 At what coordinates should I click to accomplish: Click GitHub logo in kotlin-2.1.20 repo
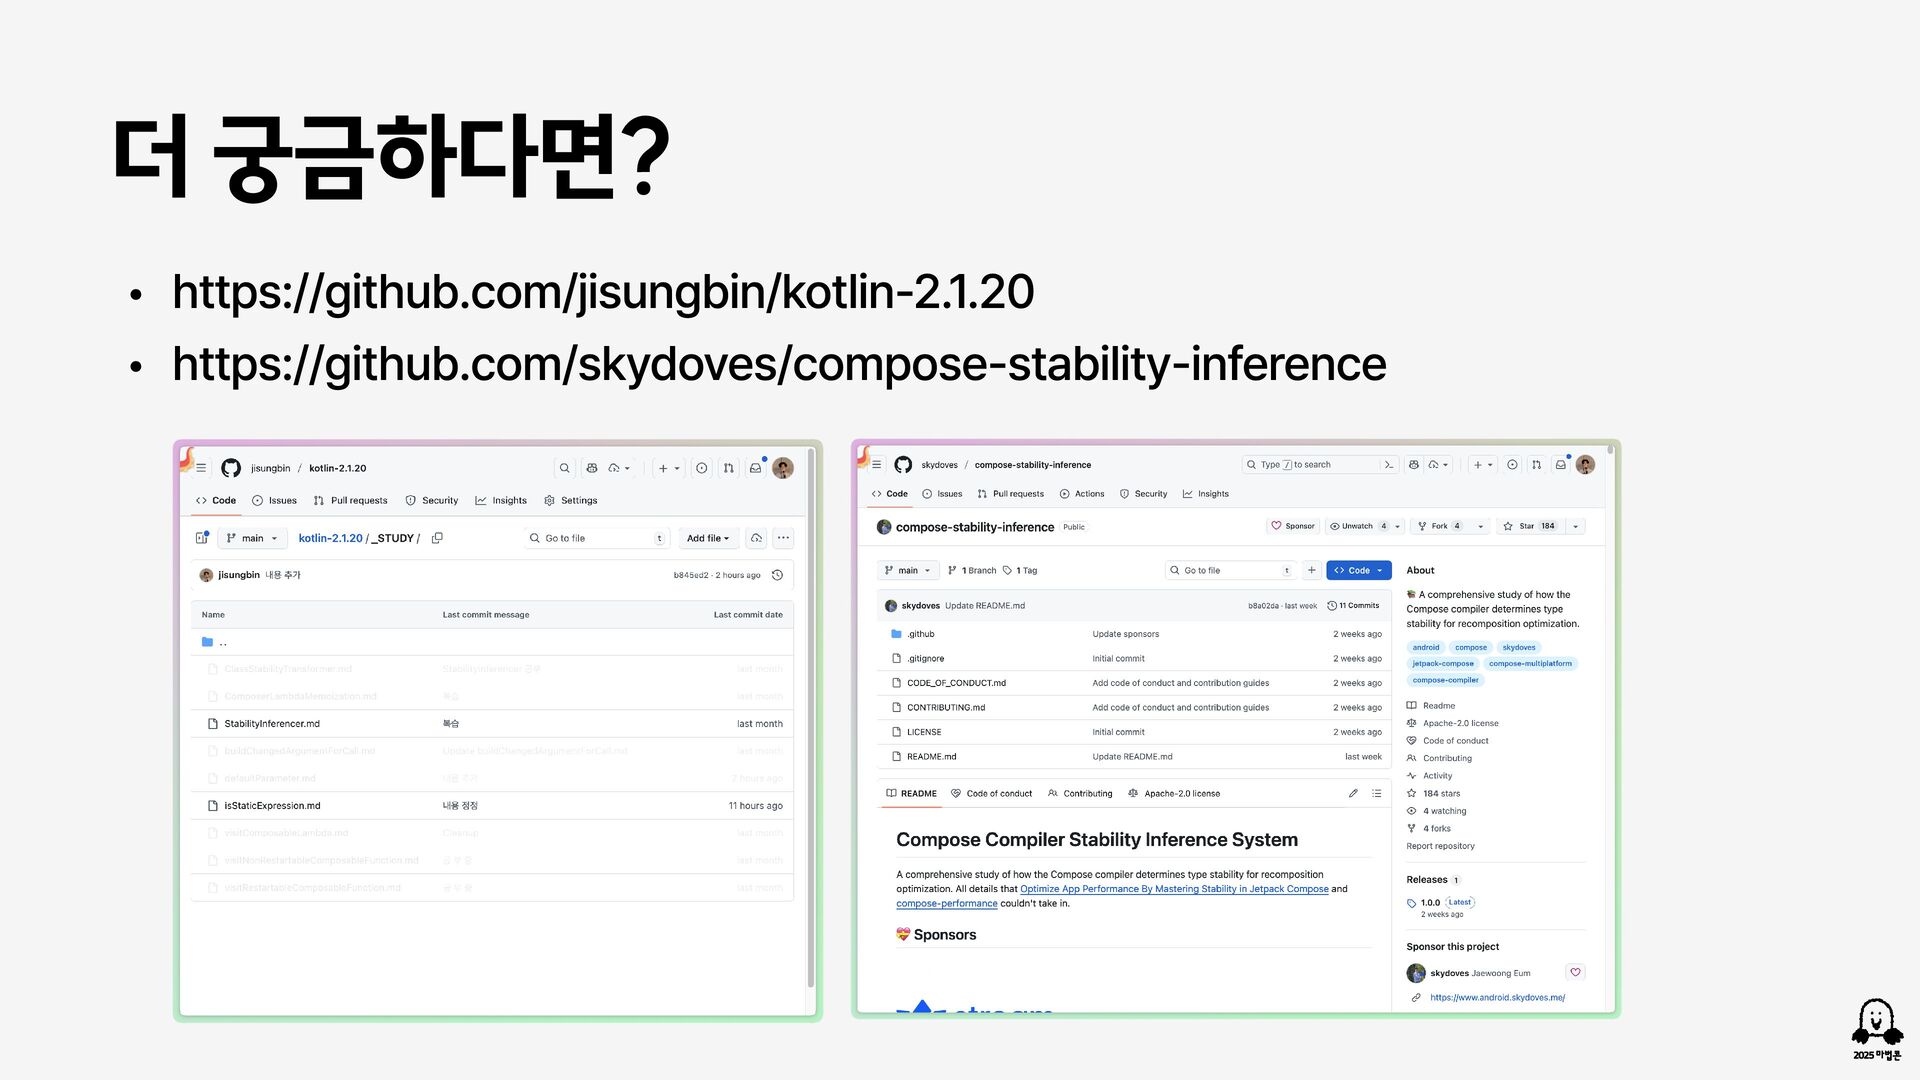231,468
